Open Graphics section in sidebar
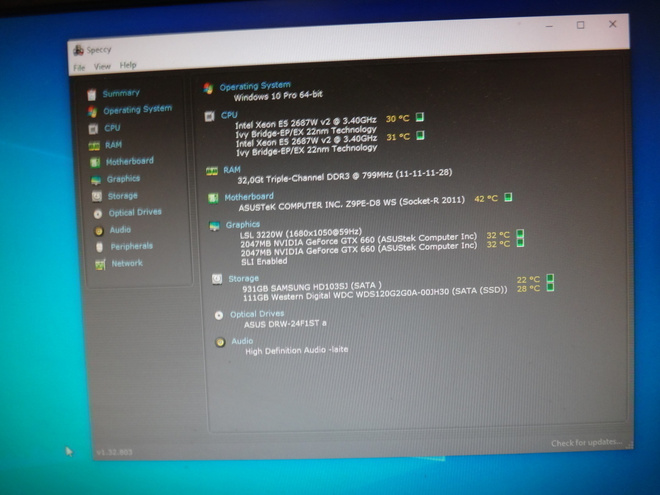The height and width of the screenshot is (495, 660). 123,178
